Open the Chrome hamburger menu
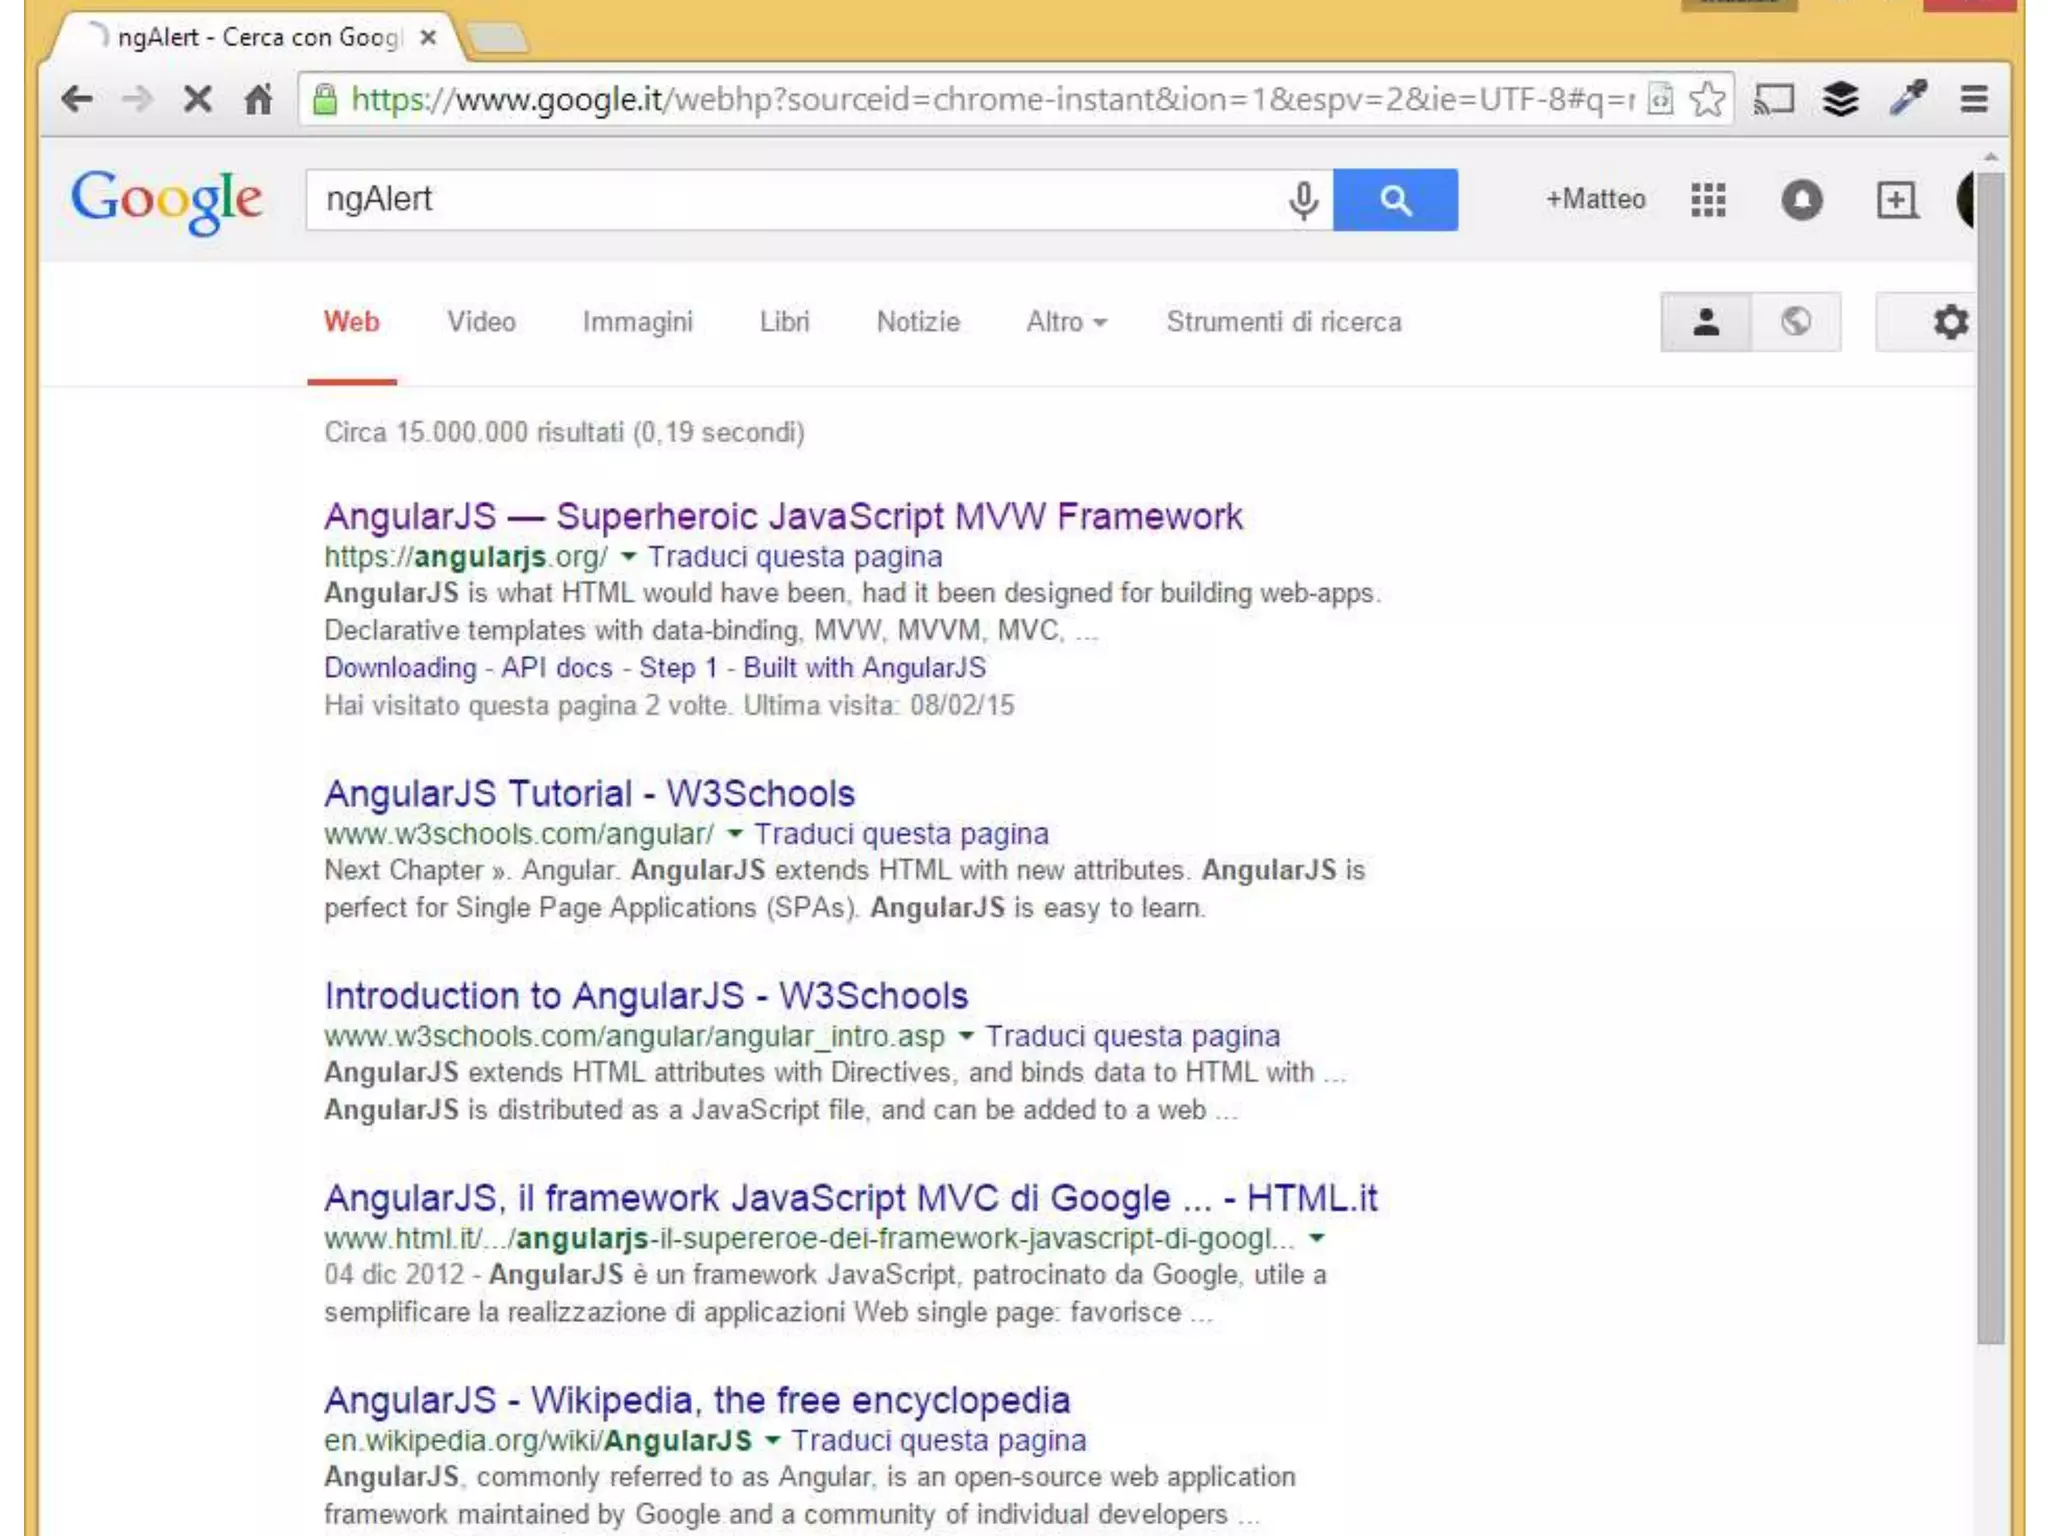The height and width of the screenshot is (1536, 2048). click(1973, 99)
